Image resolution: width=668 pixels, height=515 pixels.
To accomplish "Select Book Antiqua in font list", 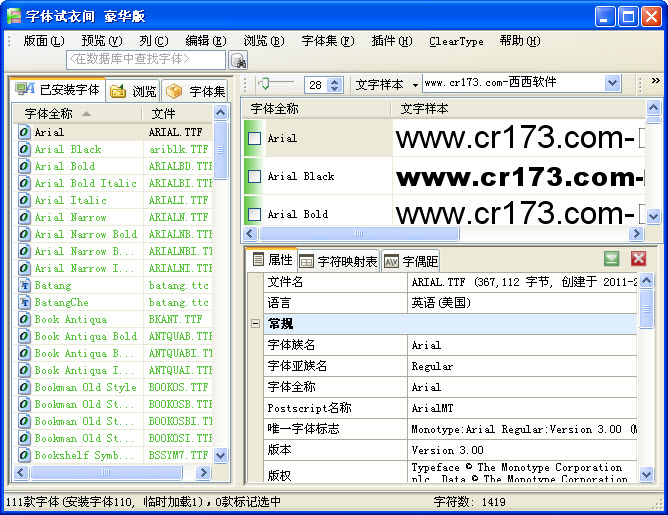I will tap(114, 319).
